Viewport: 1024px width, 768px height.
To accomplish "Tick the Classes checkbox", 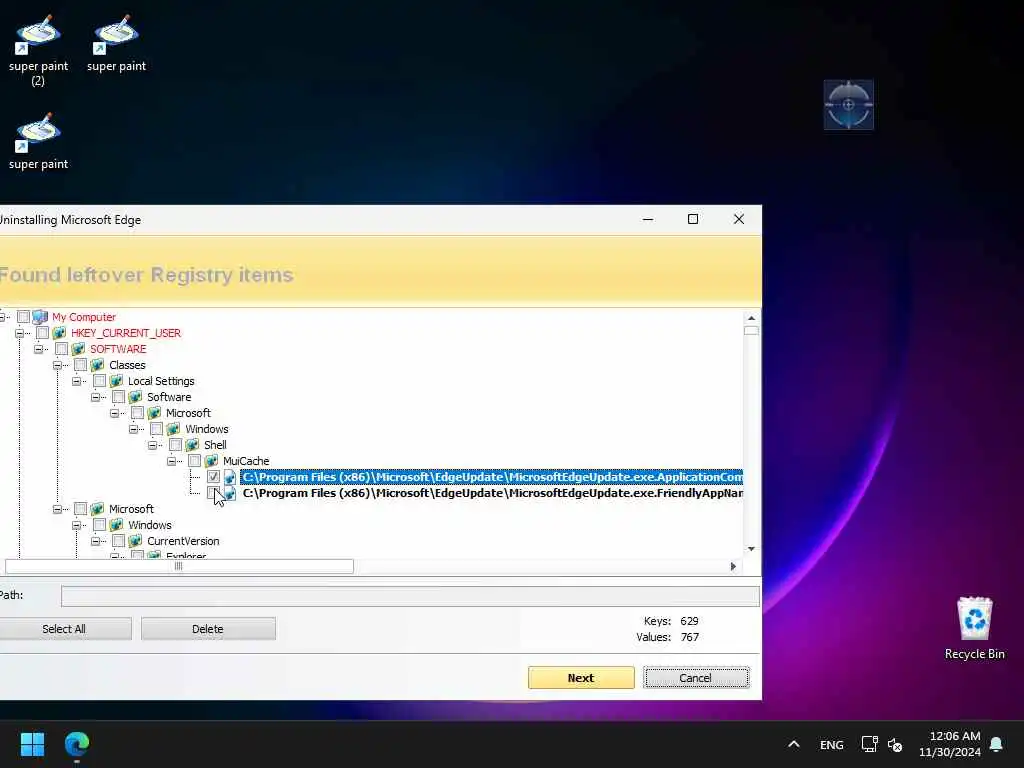I will pos(80,365).
